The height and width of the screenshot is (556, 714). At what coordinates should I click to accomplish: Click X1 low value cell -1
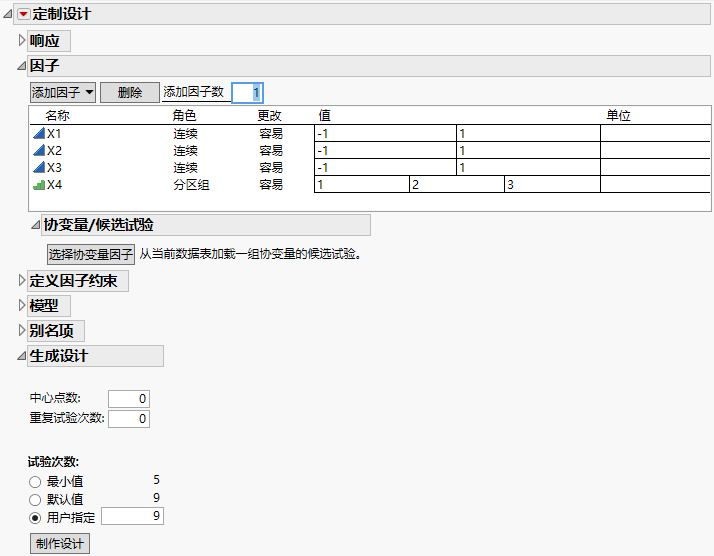coord(385,133)
